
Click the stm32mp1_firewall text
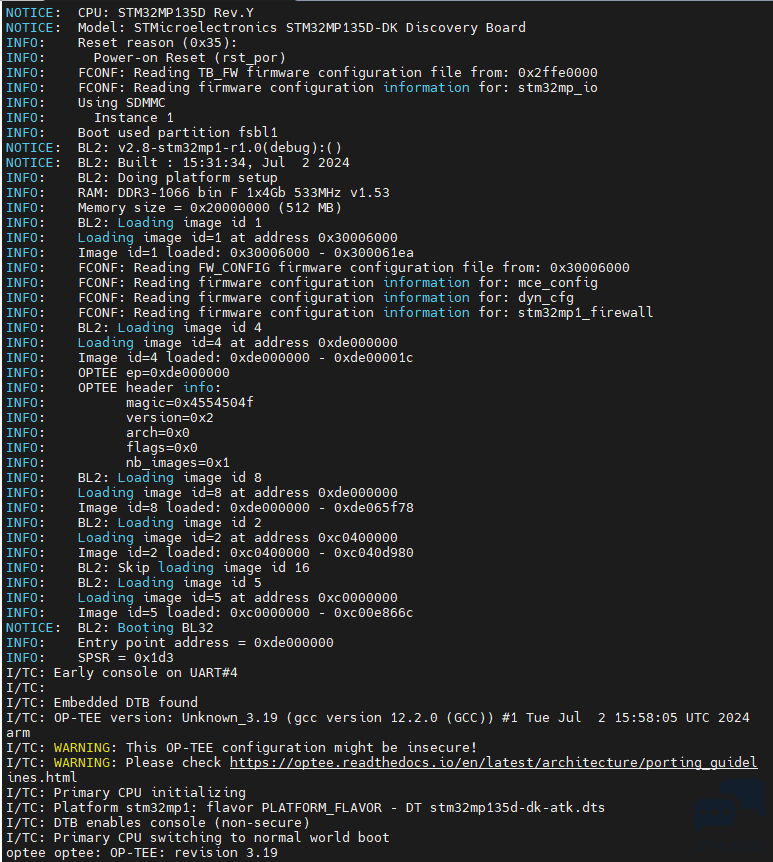[586, 313]
